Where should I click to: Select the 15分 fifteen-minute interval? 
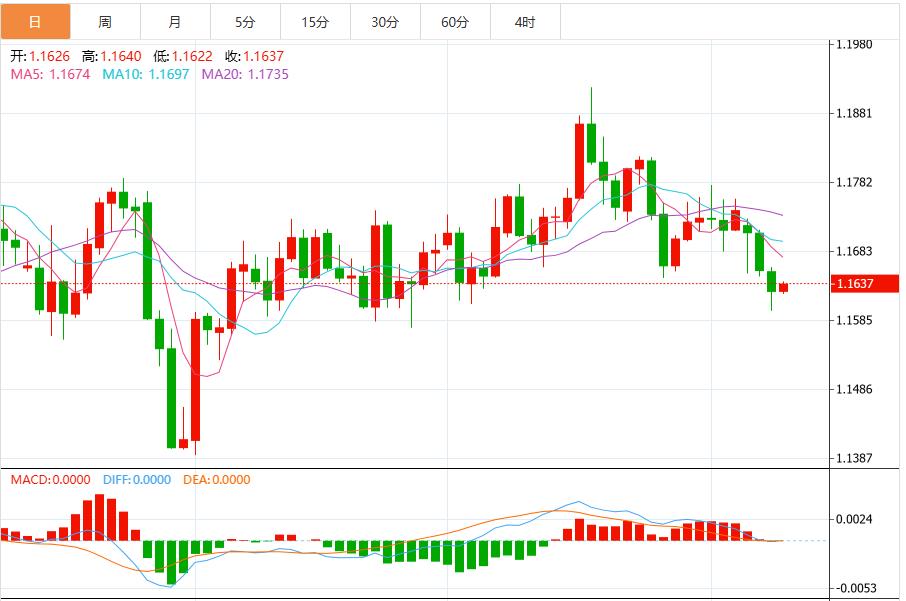(x=313, y=19)
